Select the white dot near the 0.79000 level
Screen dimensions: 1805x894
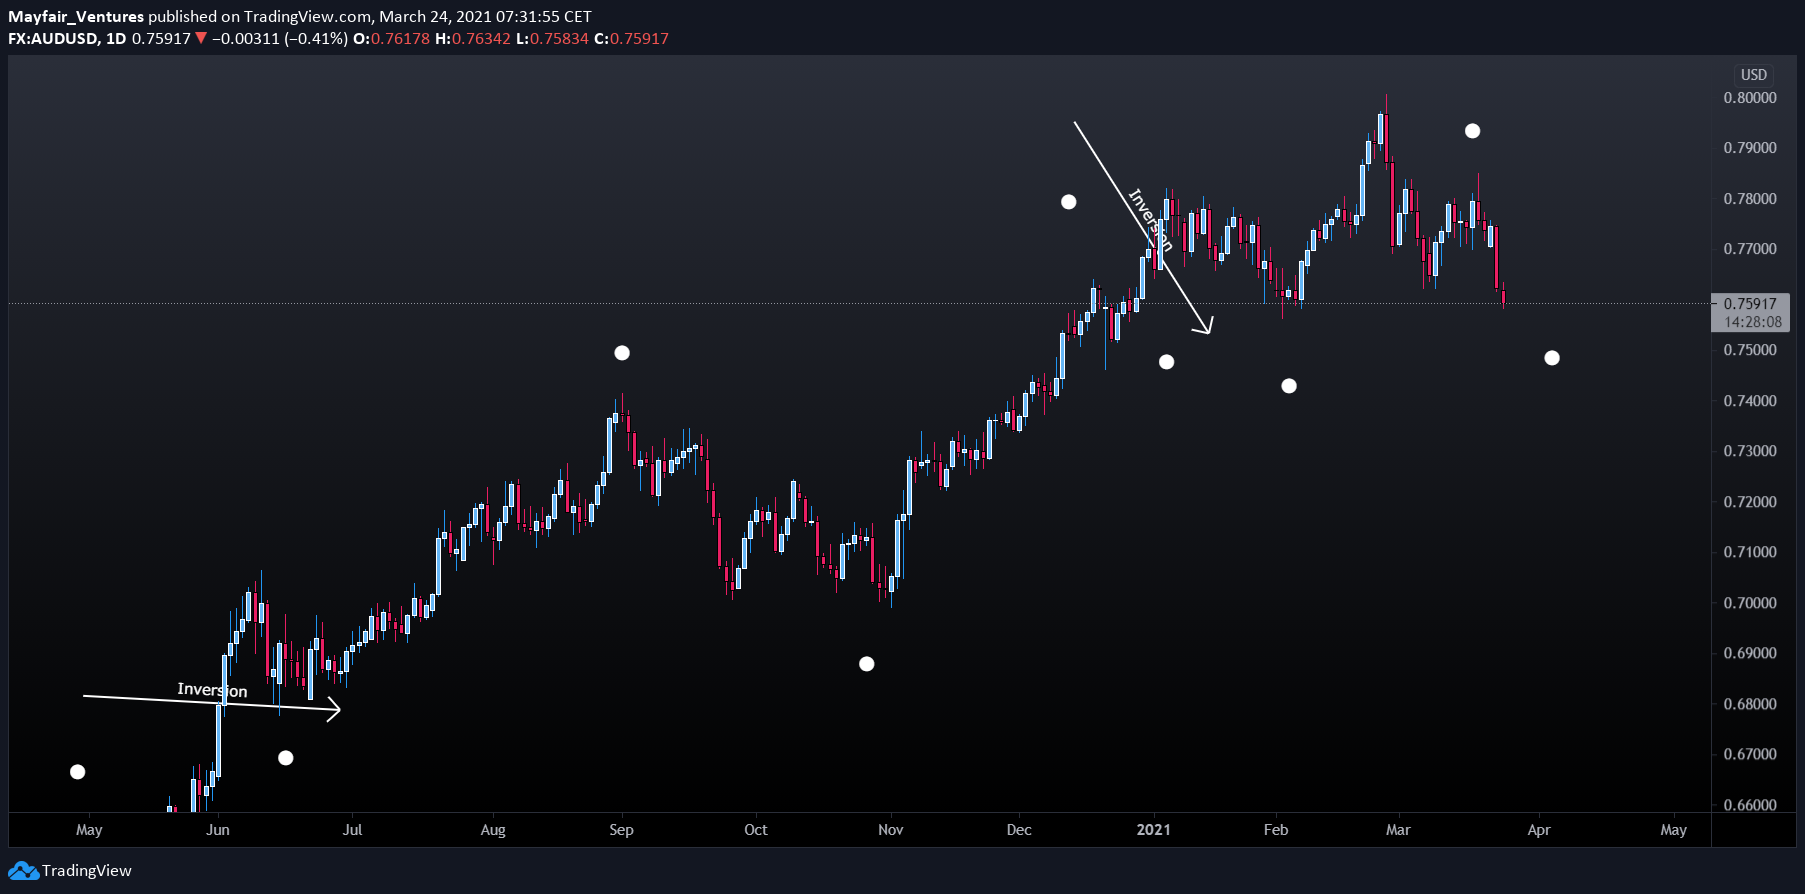coord(1472,131)
